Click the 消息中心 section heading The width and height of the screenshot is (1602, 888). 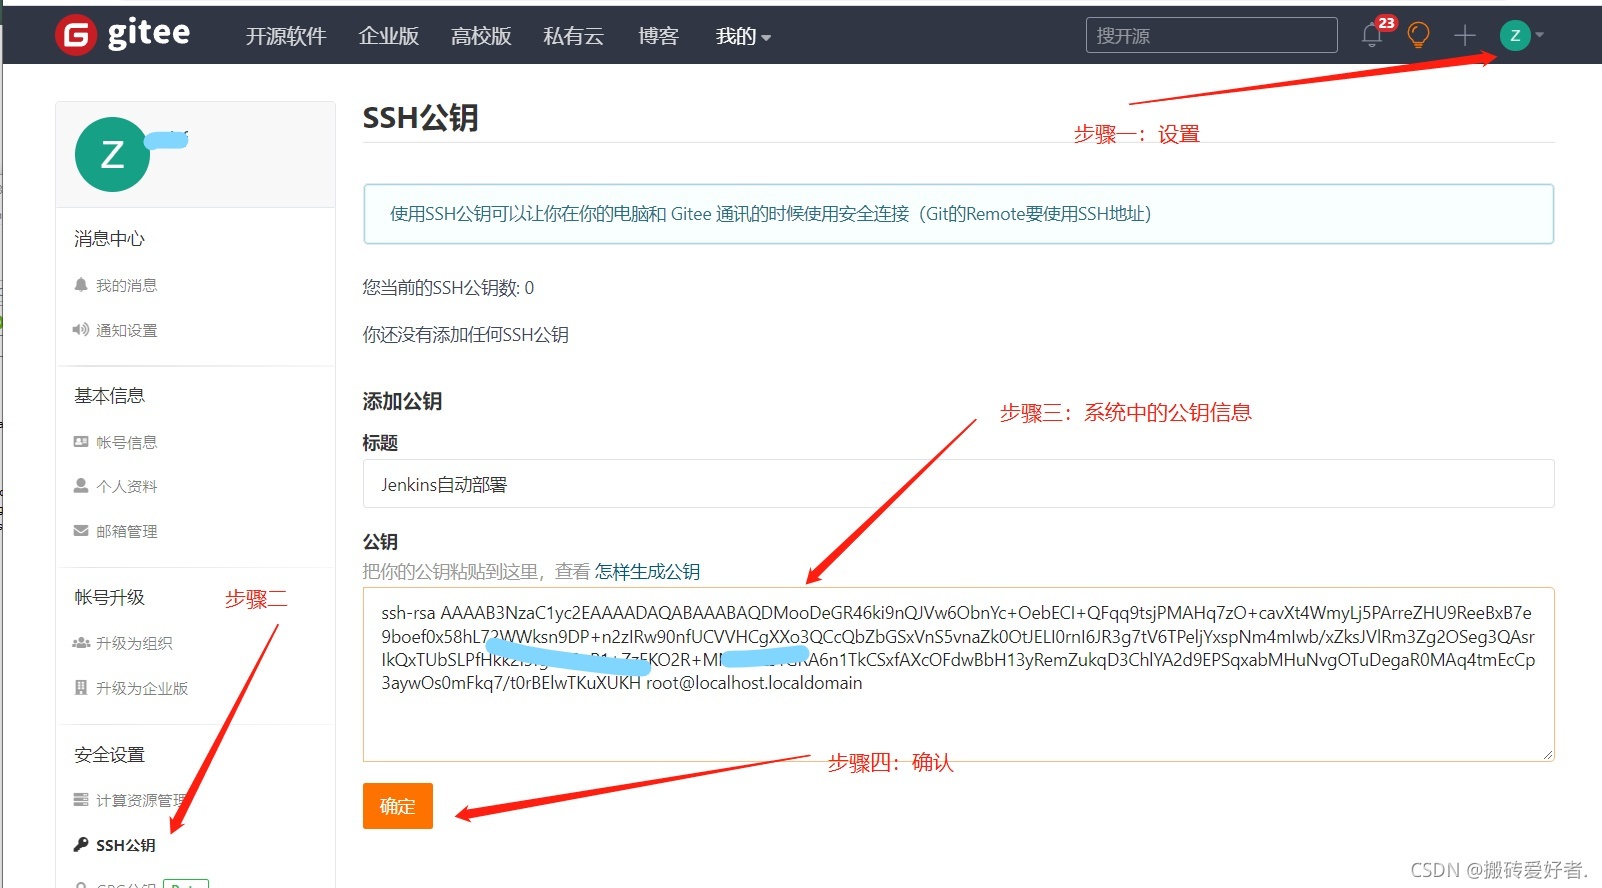tap(109, 239)
